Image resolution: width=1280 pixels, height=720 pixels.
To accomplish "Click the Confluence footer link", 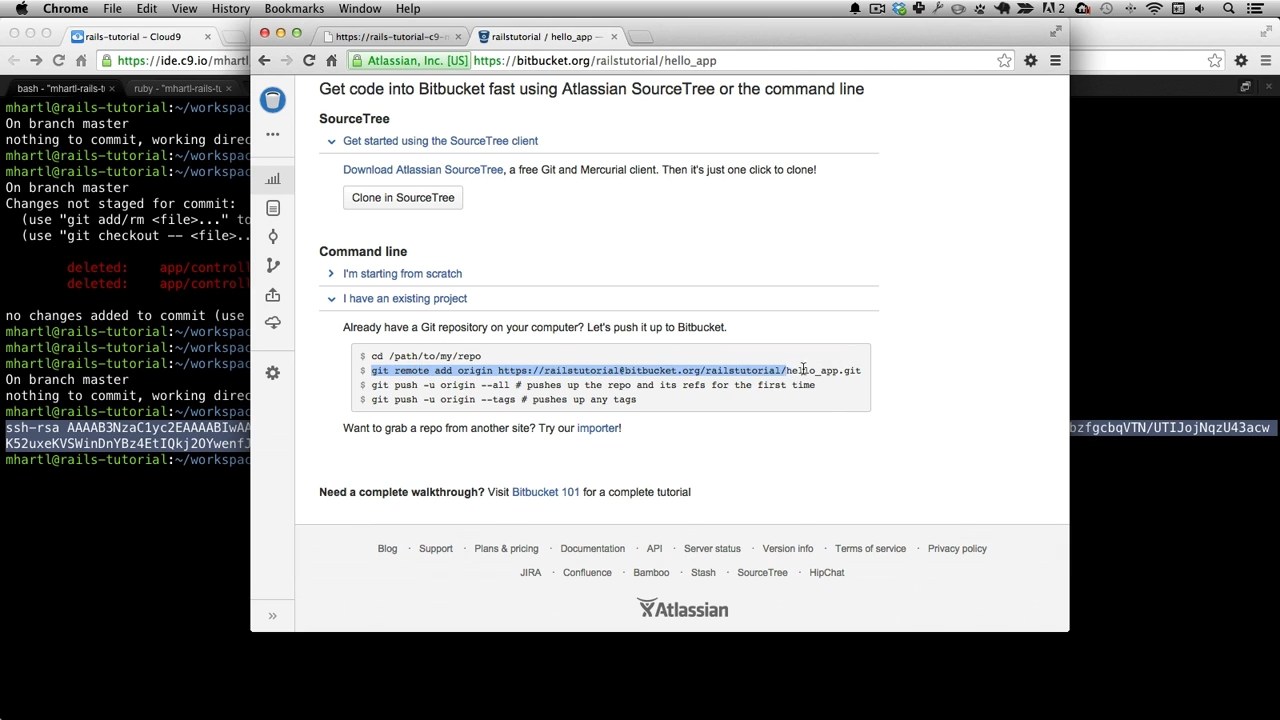I will 587,573.
